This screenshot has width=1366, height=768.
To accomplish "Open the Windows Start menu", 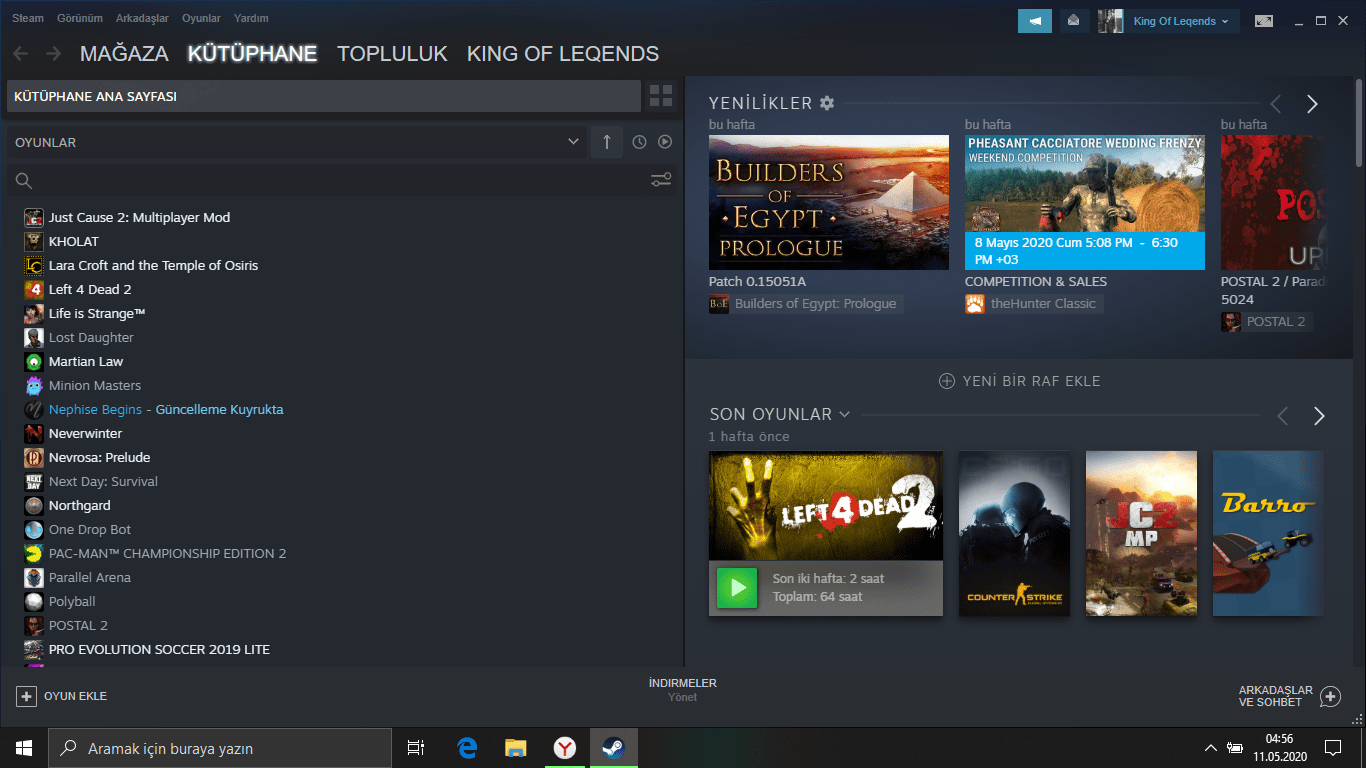I will (x=24, y=748).
